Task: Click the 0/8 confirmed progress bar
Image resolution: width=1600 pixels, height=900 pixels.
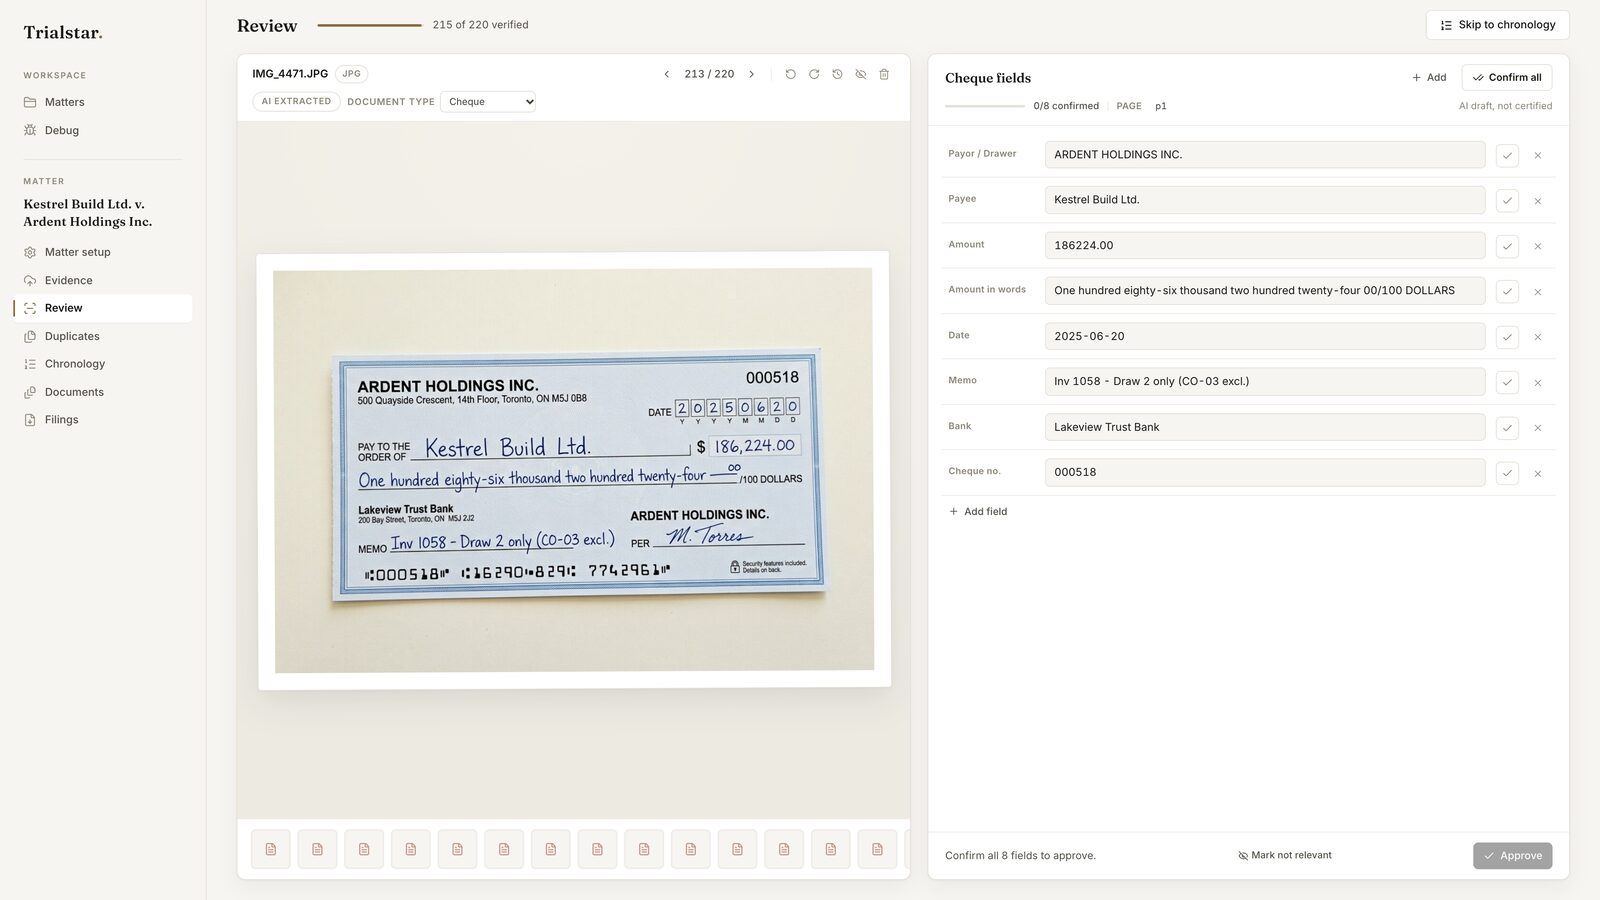Action: (x=985, y=106)
